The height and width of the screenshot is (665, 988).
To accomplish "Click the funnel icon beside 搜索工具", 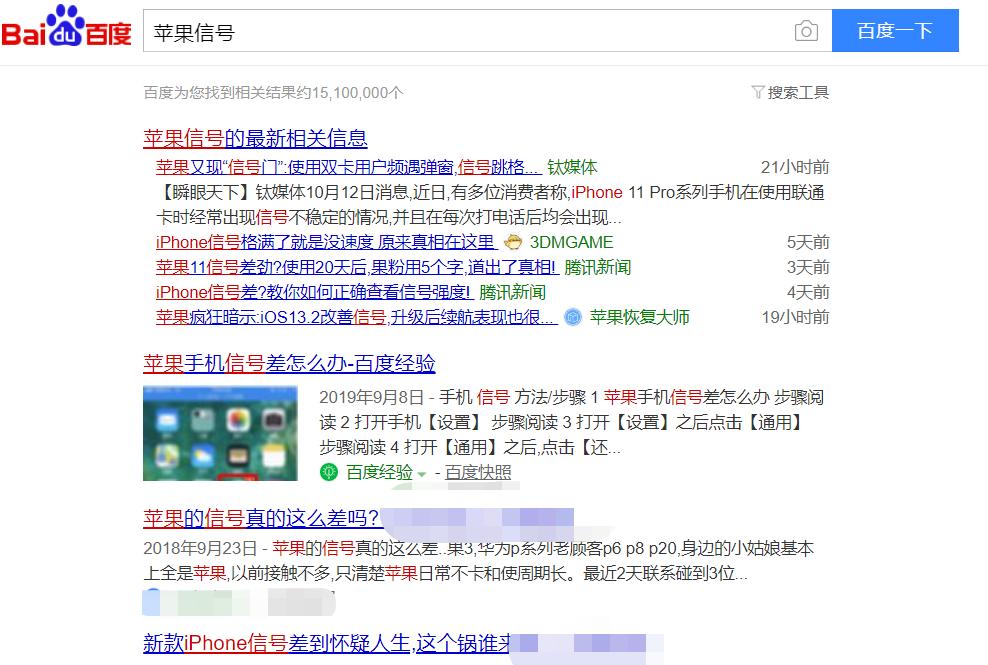I will coord(757,91).
